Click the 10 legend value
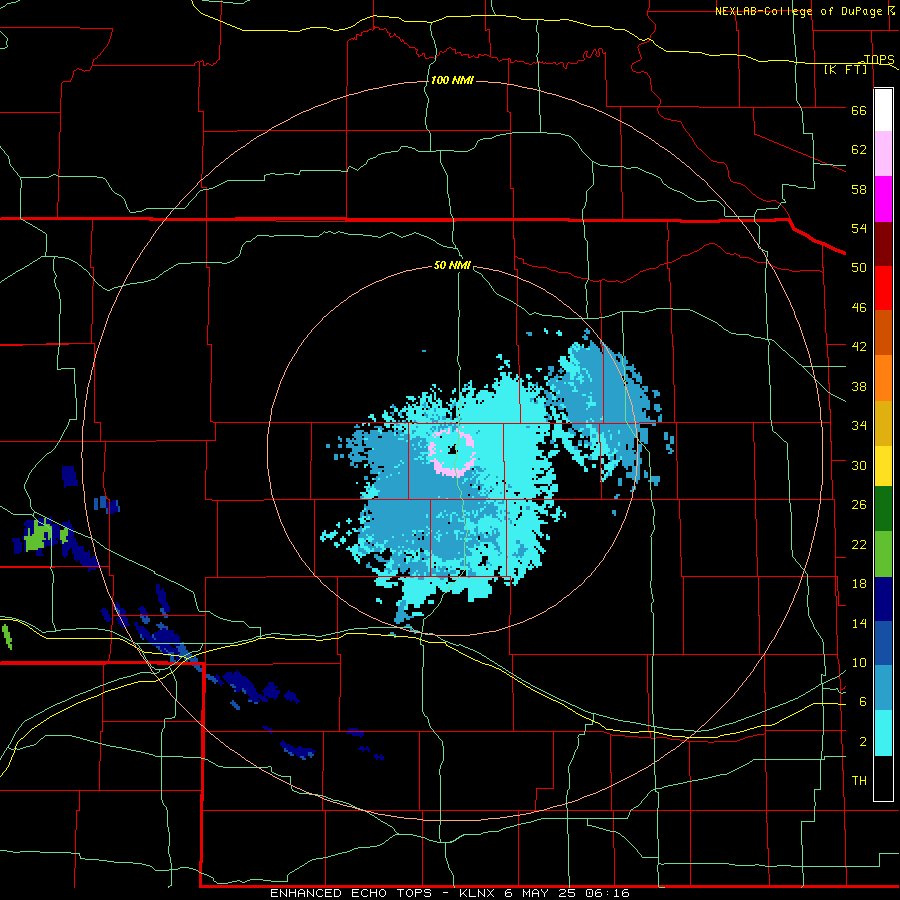The image size is (900, 900). point(859,663)
